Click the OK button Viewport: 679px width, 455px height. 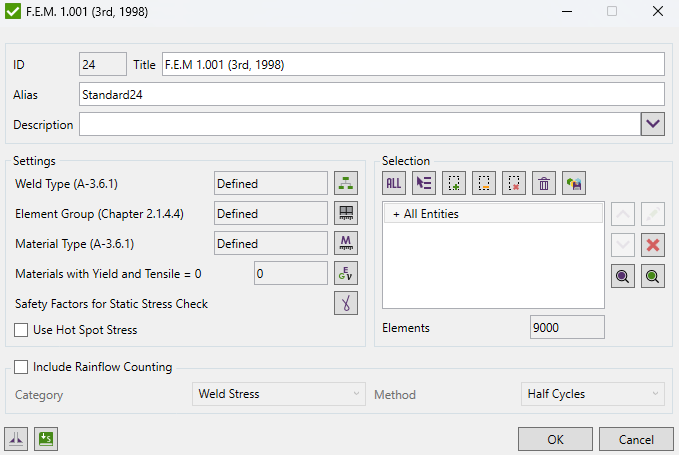tap(555, 439)
